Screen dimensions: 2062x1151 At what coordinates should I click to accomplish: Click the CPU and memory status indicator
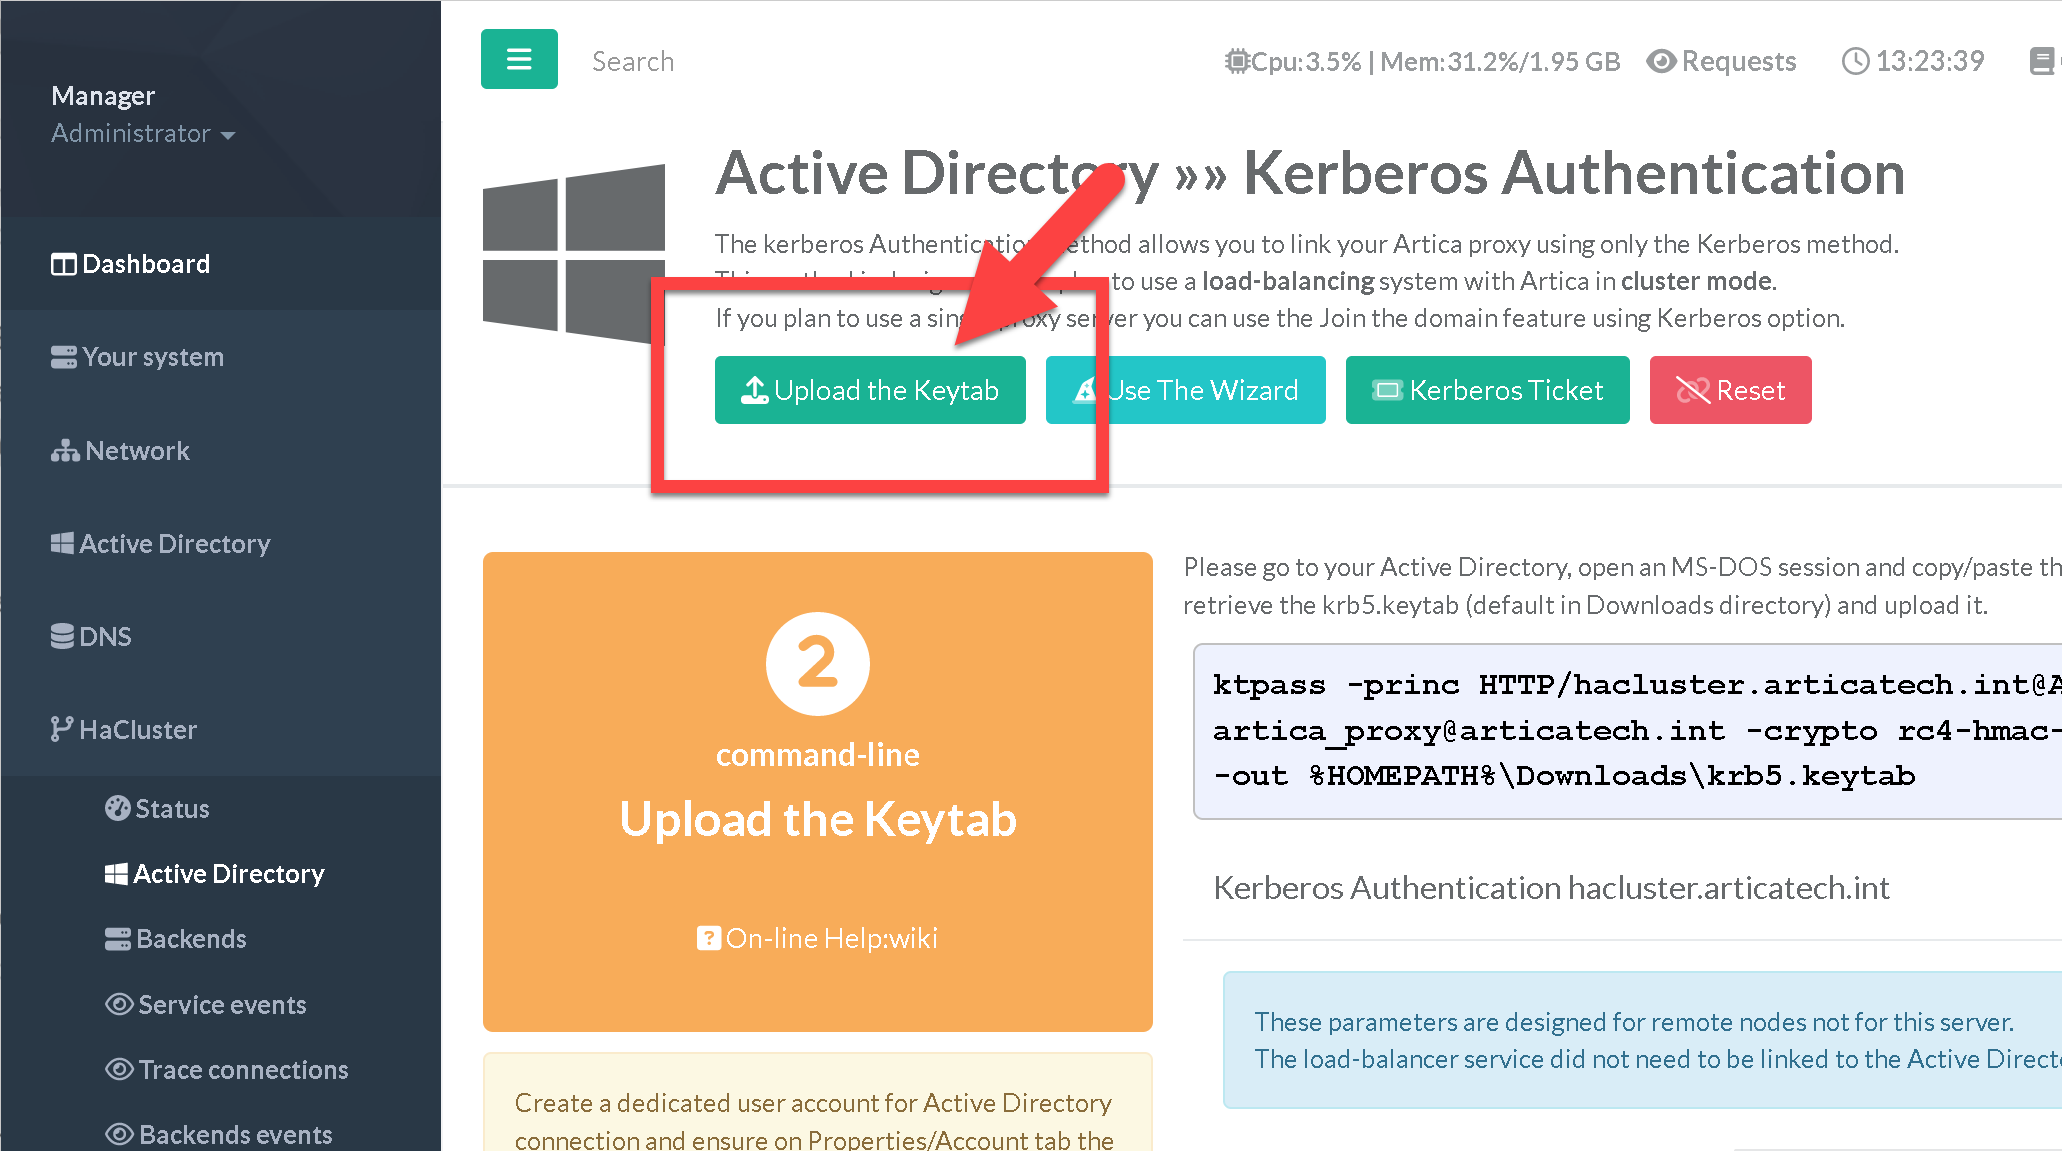tap(1421, 62)
